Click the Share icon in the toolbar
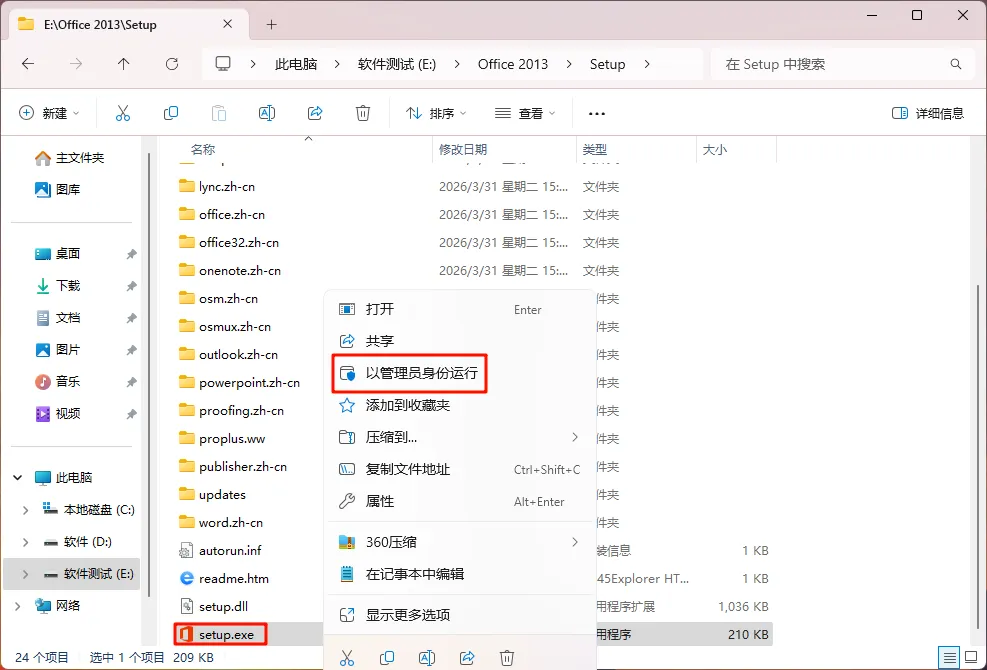Screen dimensions: 987x670 315,113
